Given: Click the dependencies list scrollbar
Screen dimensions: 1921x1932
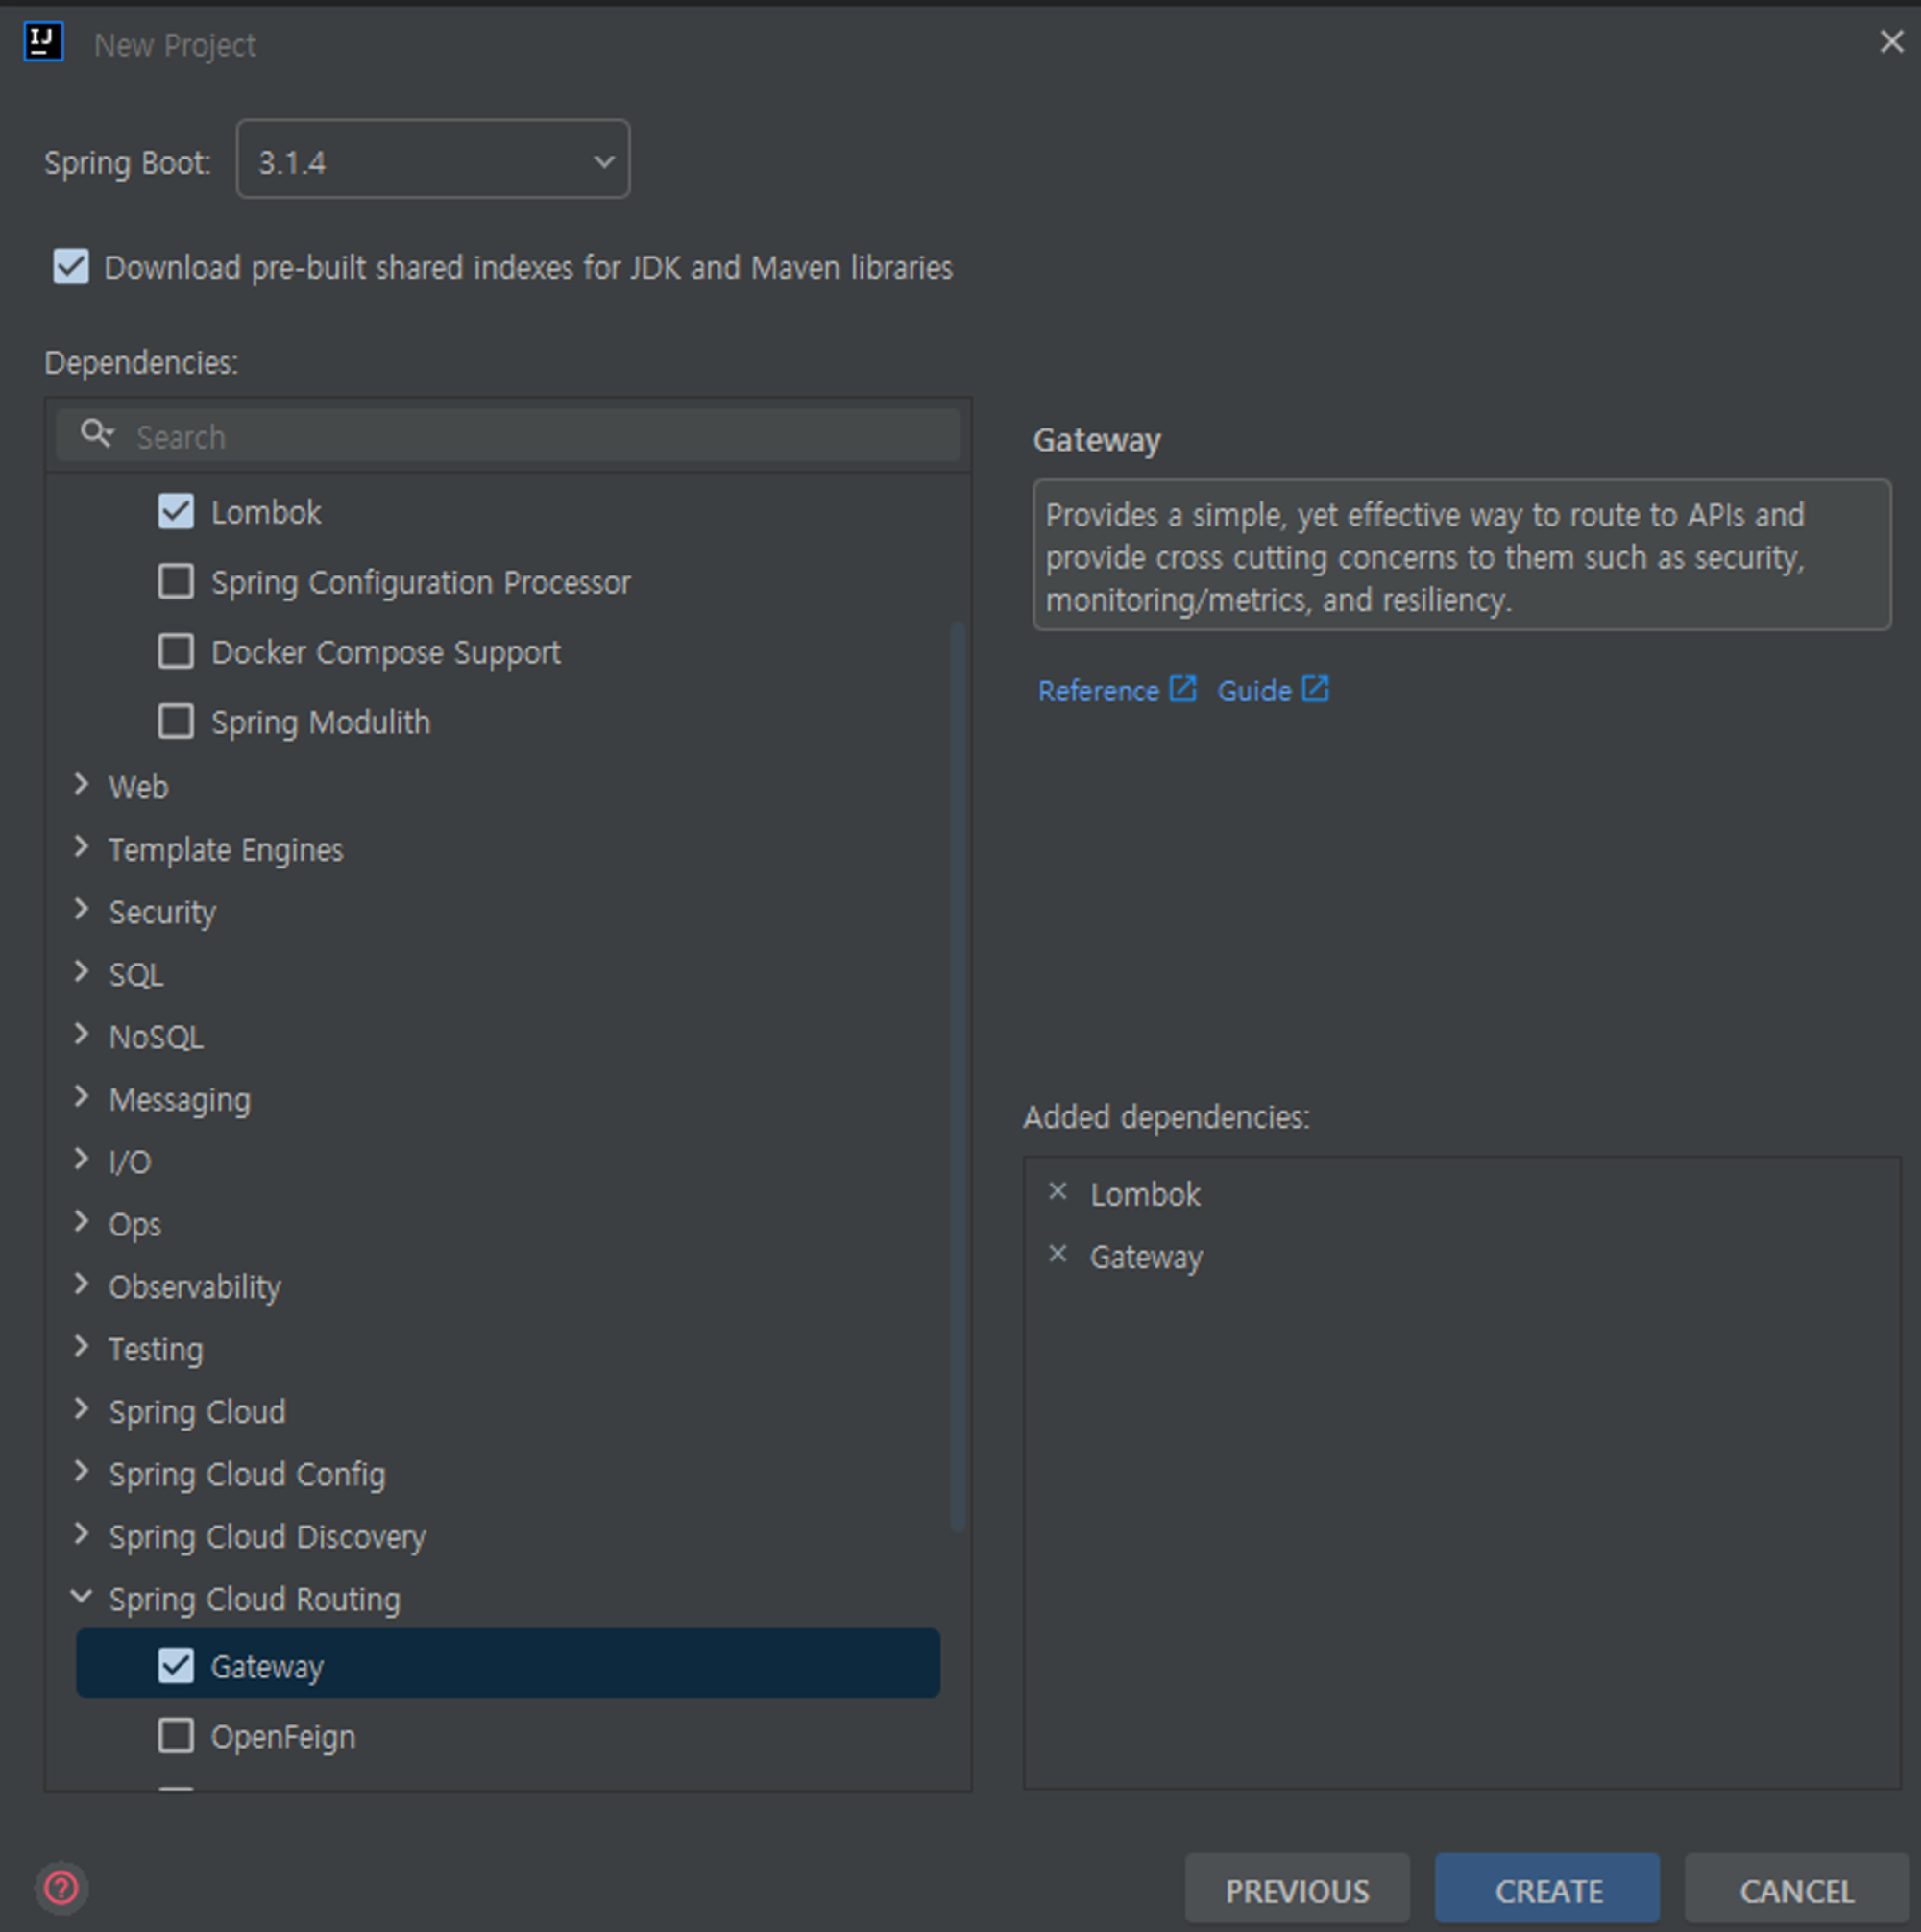Looking at the screenshot, I should [957, 1075].
